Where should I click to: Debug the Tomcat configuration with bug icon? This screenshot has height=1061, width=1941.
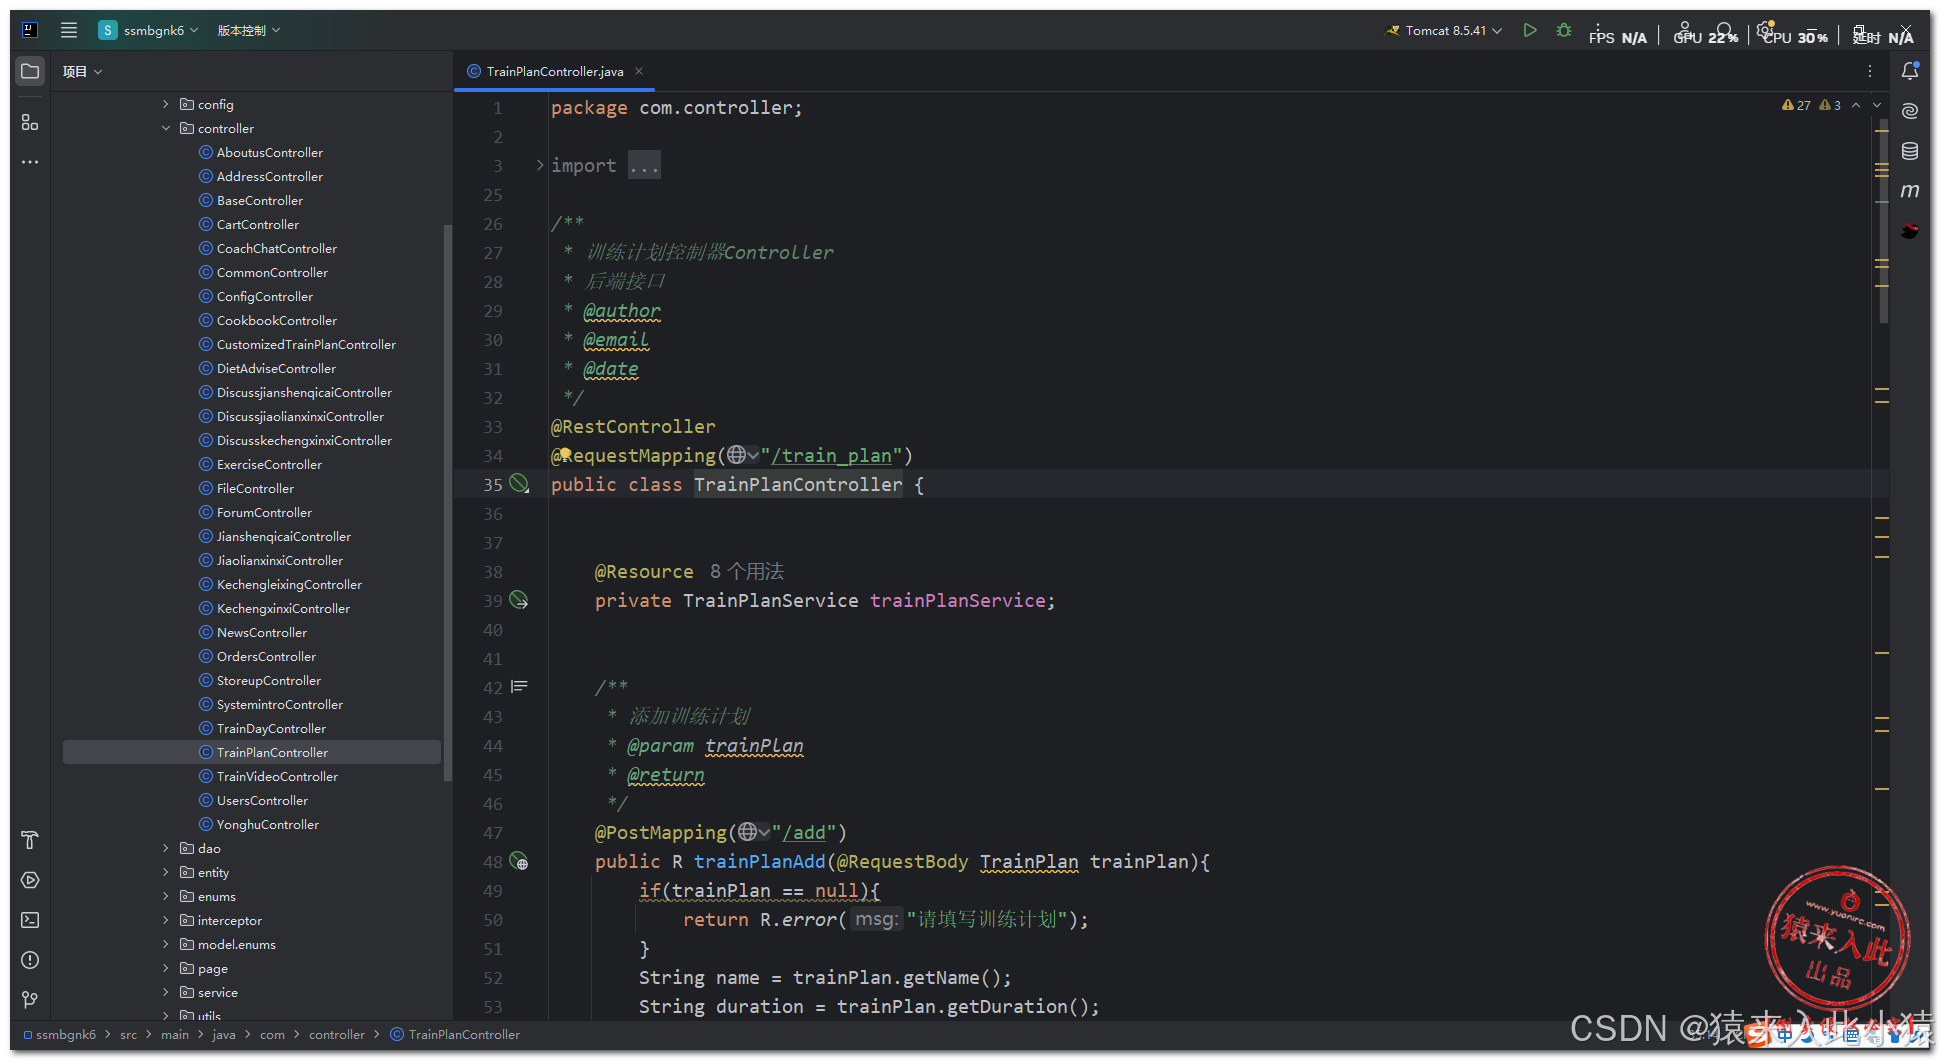[1564, 30]
